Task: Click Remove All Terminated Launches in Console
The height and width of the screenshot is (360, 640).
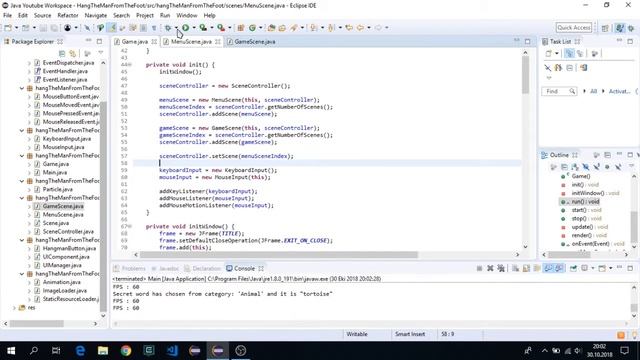Action: [501, 268]
